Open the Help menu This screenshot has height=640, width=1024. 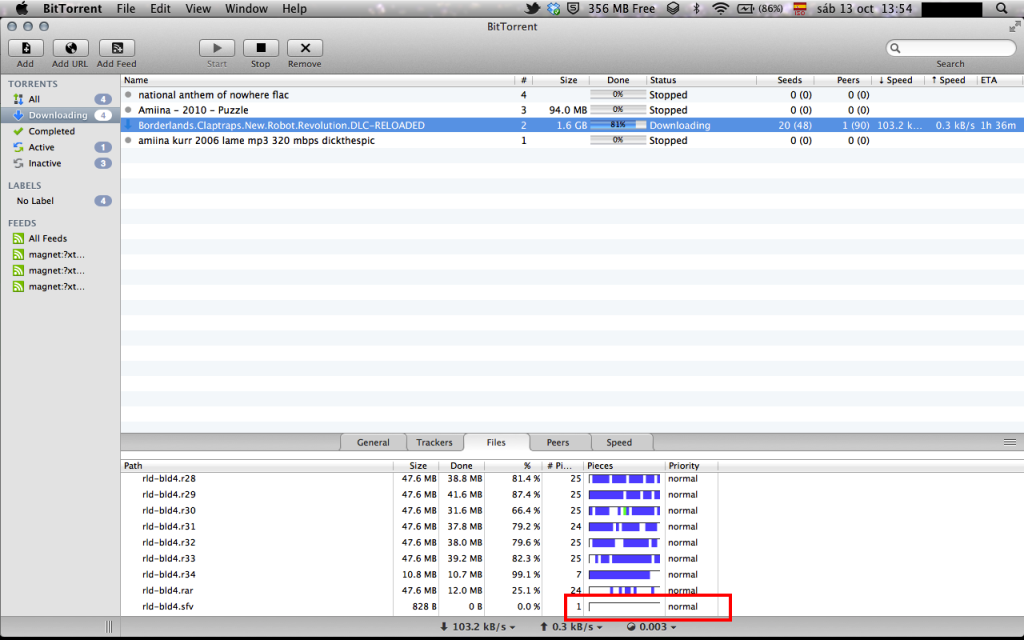[294, 8]
